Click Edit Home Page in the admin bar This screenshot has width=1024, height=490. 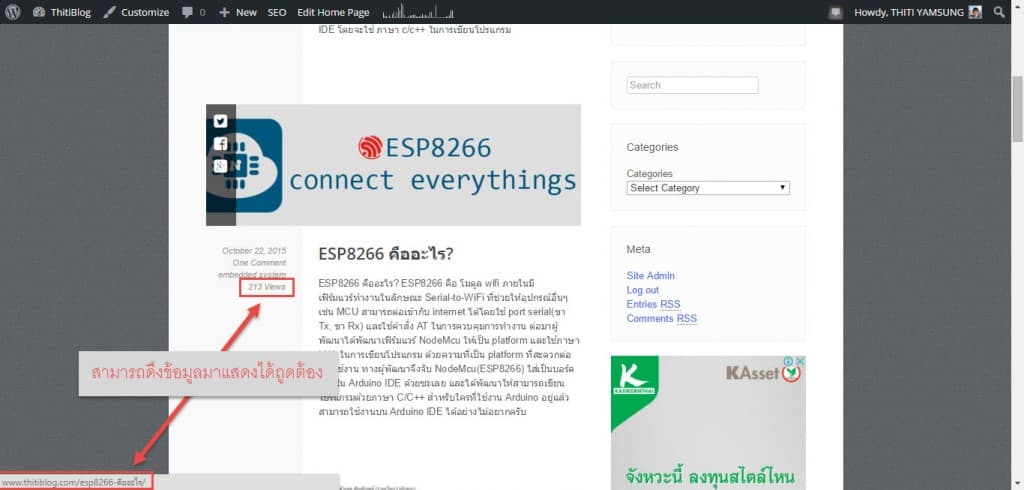pyautogui.click(x=333, y=12)
